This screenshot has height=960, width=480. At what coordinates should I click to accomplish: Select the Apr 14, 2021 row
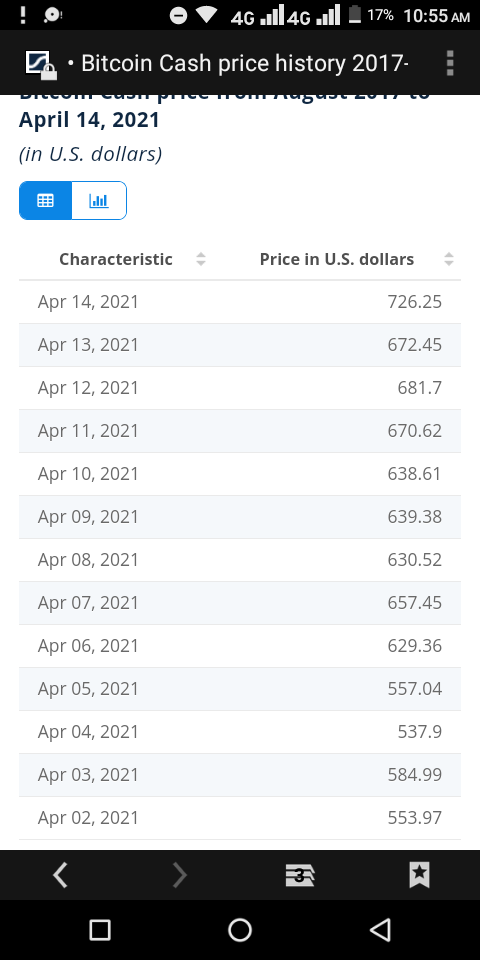(x=240, y=302)
